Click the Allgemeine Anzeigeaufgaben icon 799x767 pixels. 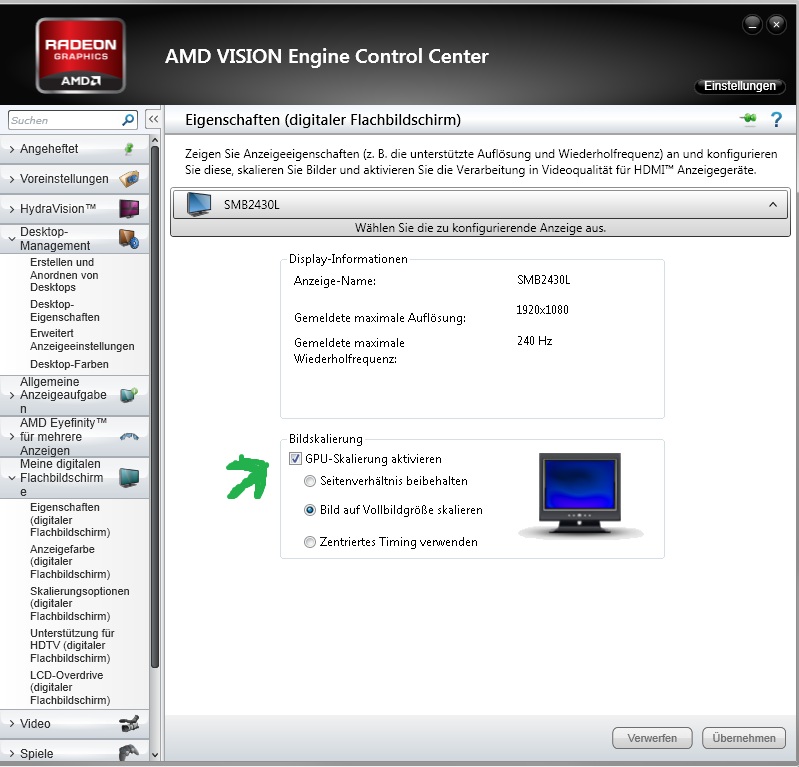tap(129, 395)
